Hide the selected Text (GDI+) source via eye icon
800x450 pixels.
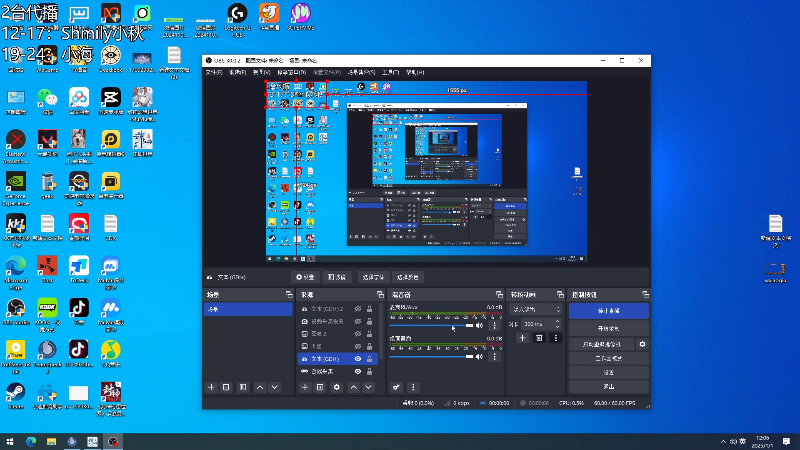[358, 359]
